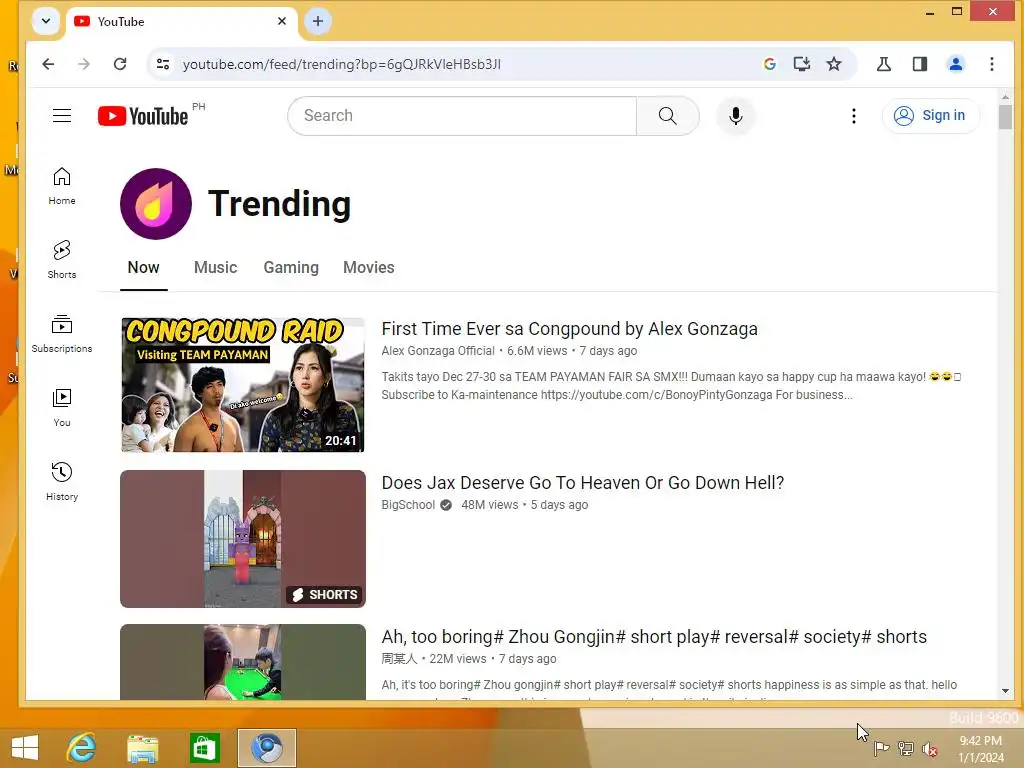View site information icon in address bar
Image resolution: width=1024 pixels, height=768 pixels.
[163, 64]
